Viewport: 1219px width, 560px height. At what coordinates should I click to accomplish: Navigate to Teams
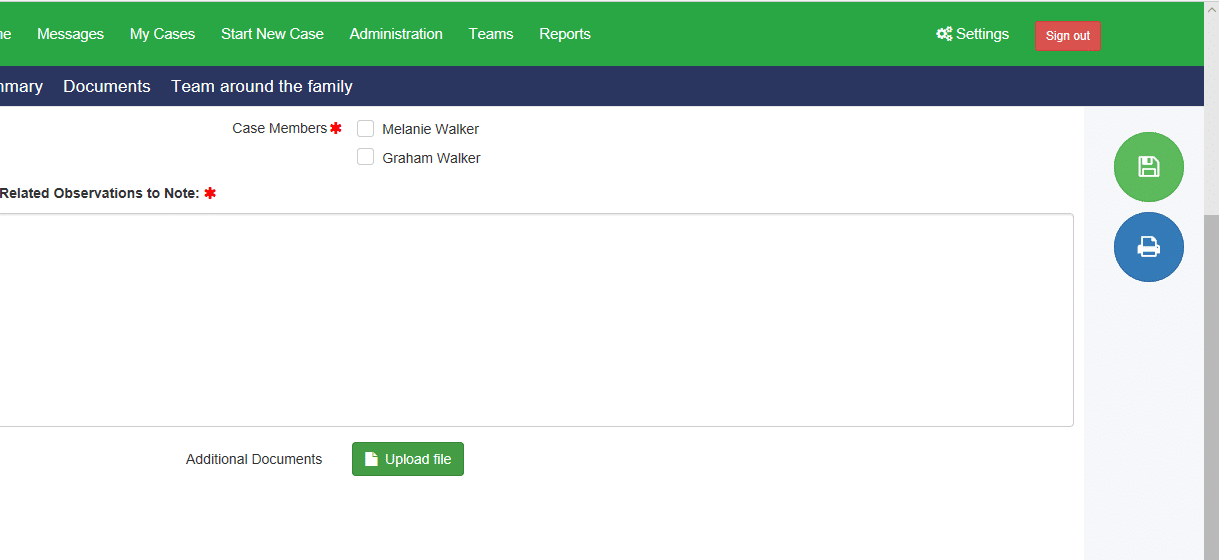point(491,34)
